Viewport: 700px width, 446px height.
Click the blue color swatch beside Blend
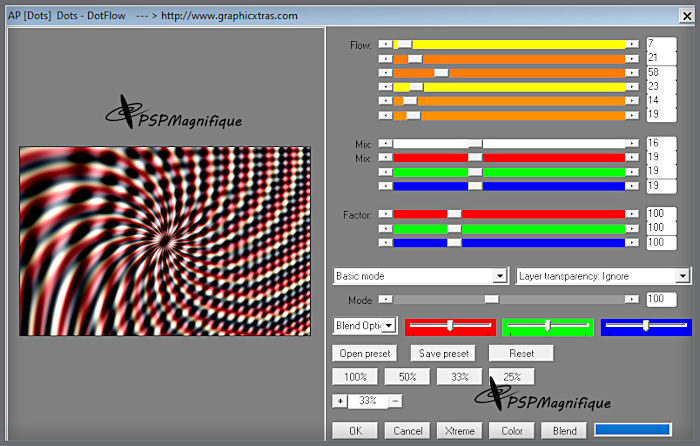click(632, 430)
